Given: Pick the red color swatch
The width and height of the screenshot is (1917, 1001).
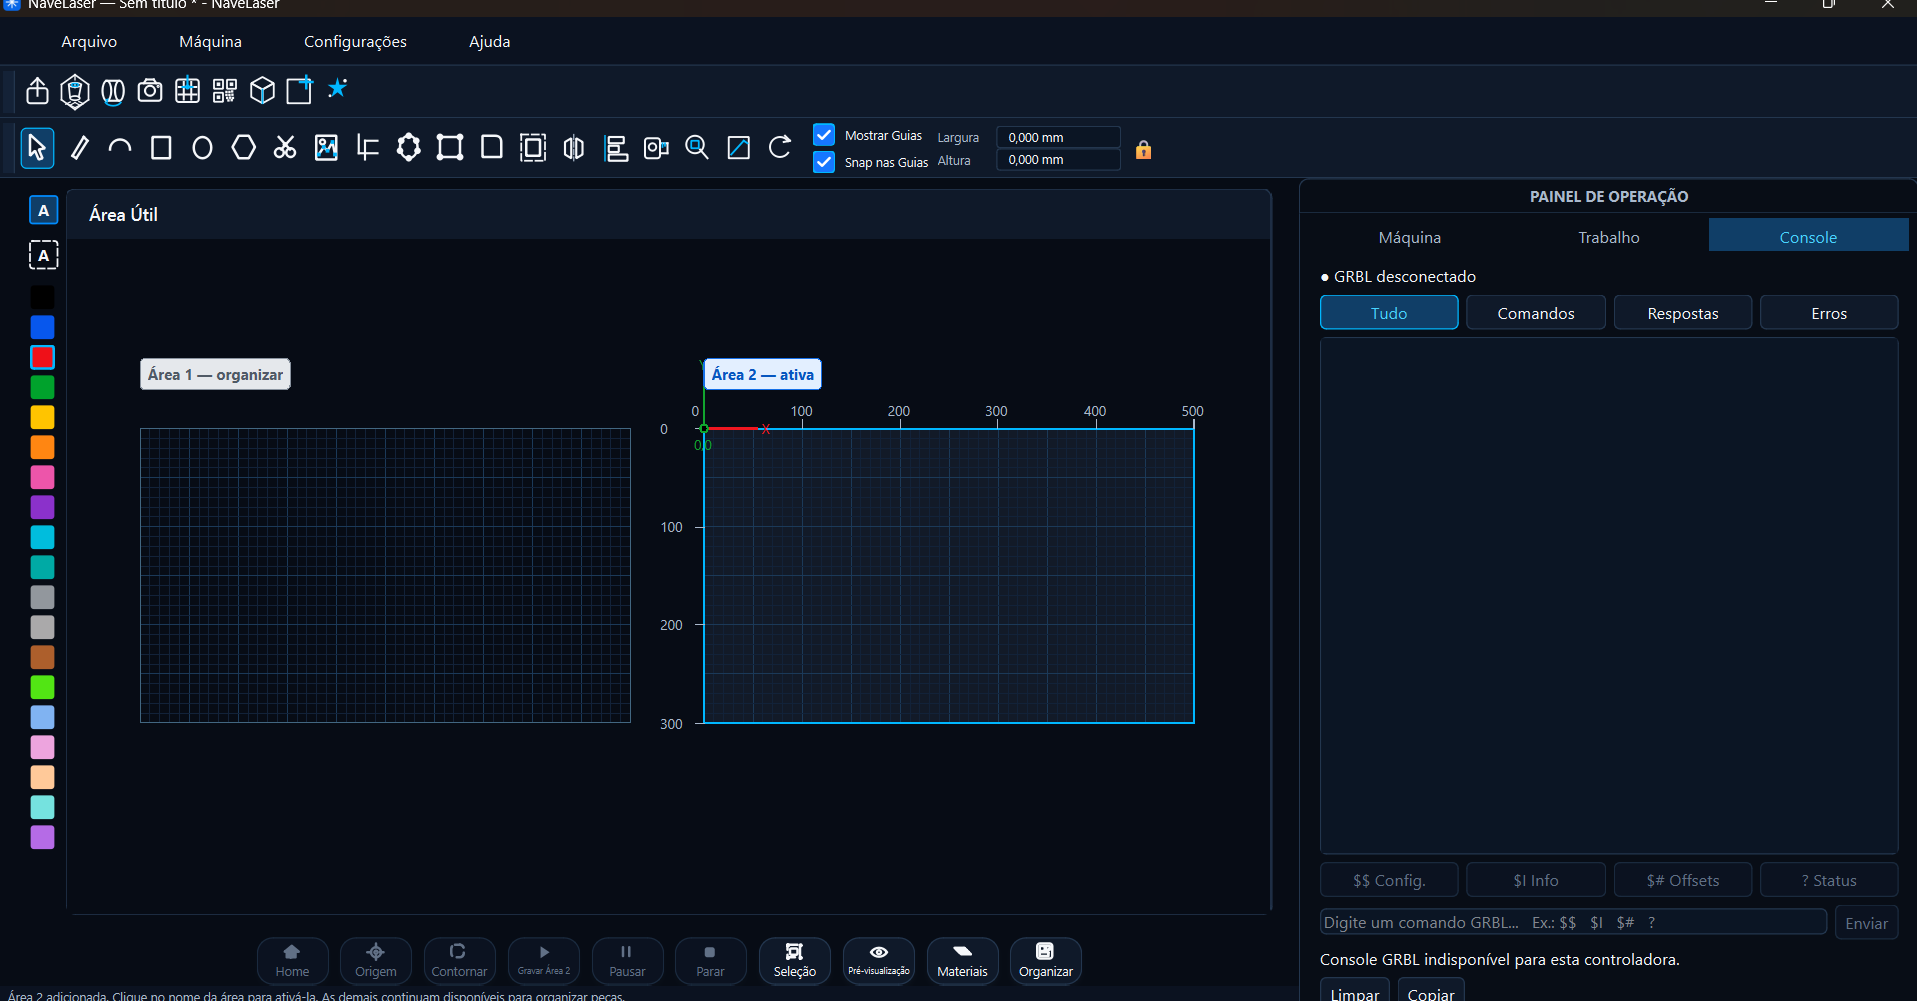Looking at the screenshot, I should click(x=42, y=357).
